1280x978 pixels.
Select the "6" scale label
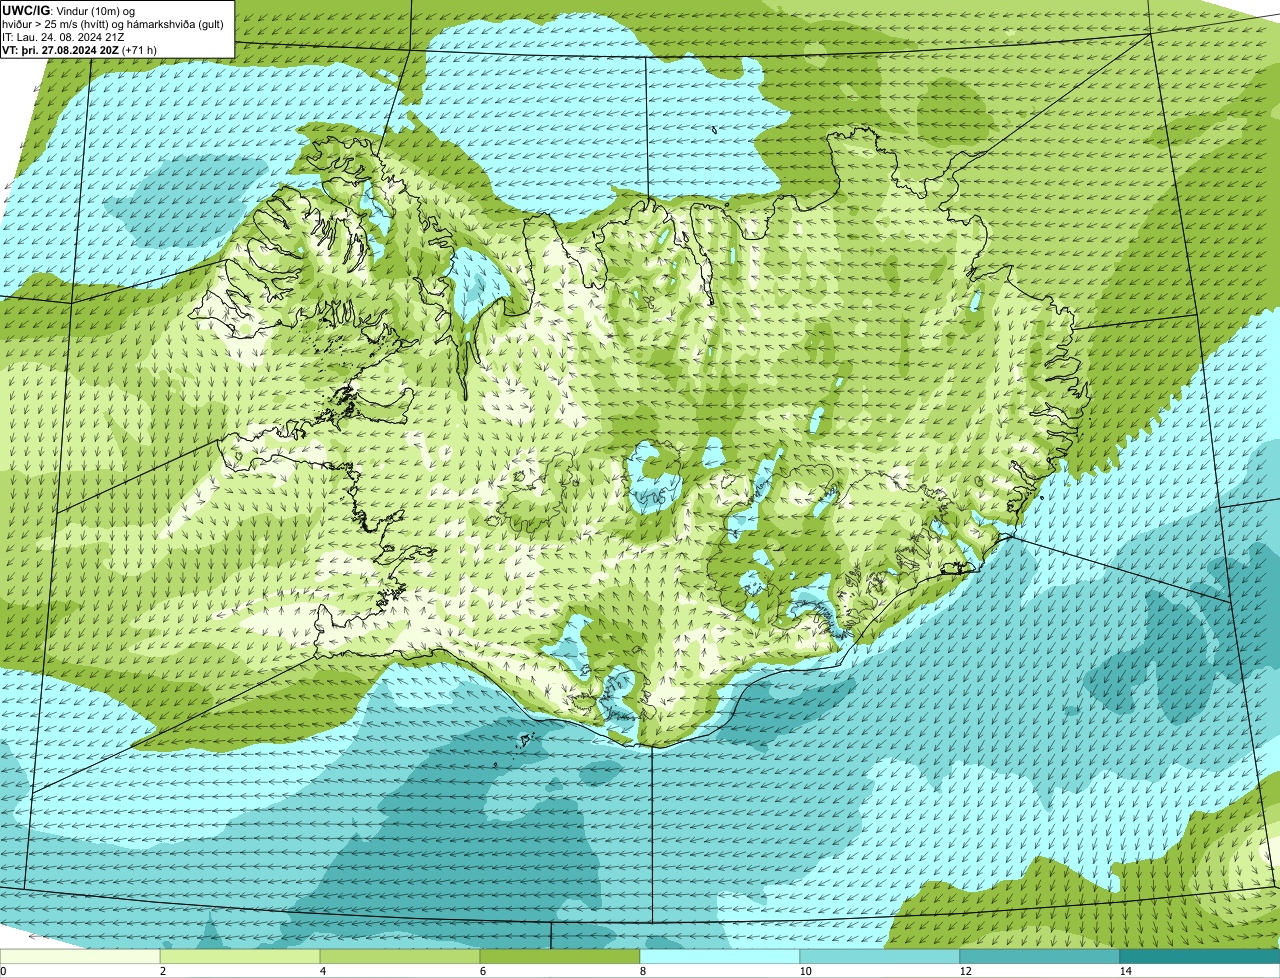click(482, 971)
